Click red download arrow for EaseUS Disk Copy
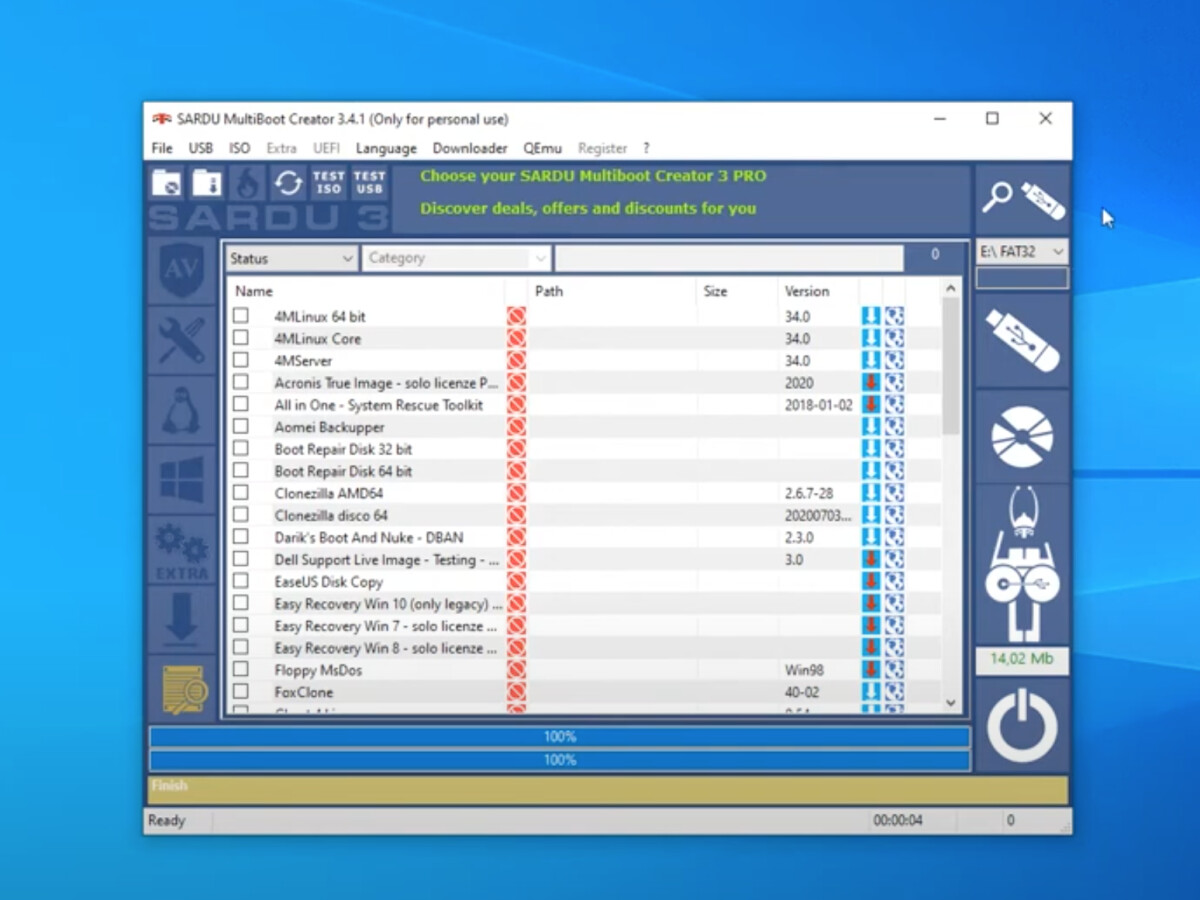This screenshot has height=900, width=1200. 871,581
